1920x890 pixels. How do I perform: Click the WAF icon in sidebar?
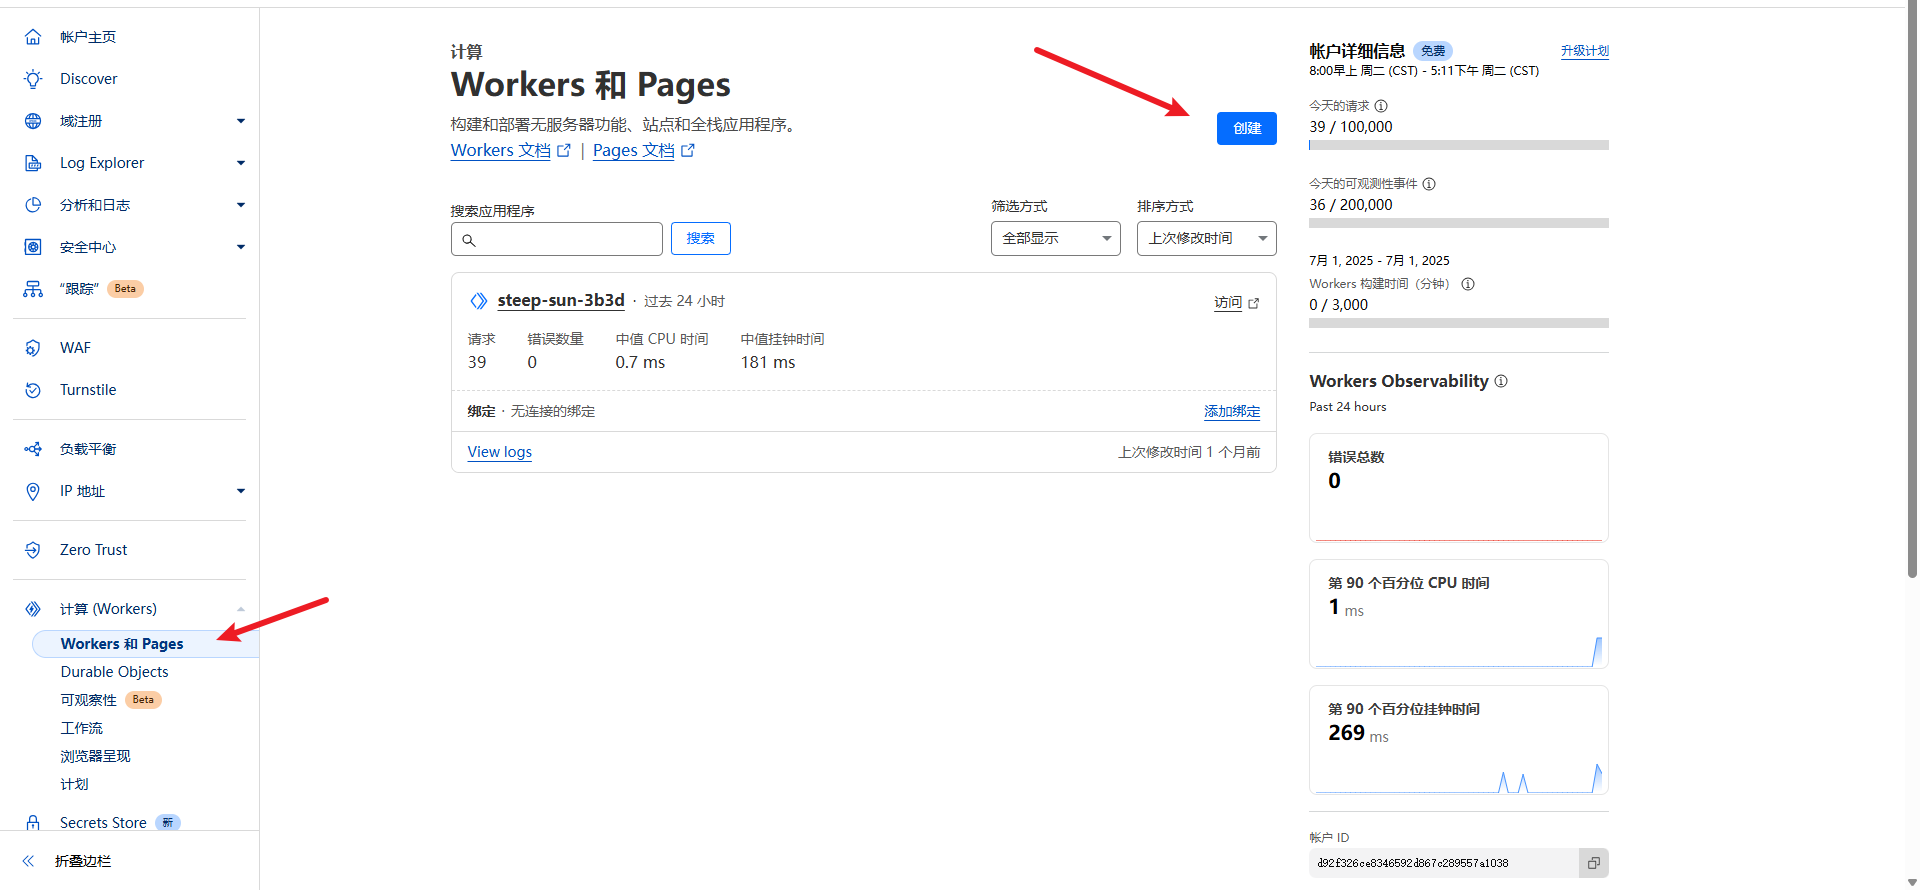point(33,348)
